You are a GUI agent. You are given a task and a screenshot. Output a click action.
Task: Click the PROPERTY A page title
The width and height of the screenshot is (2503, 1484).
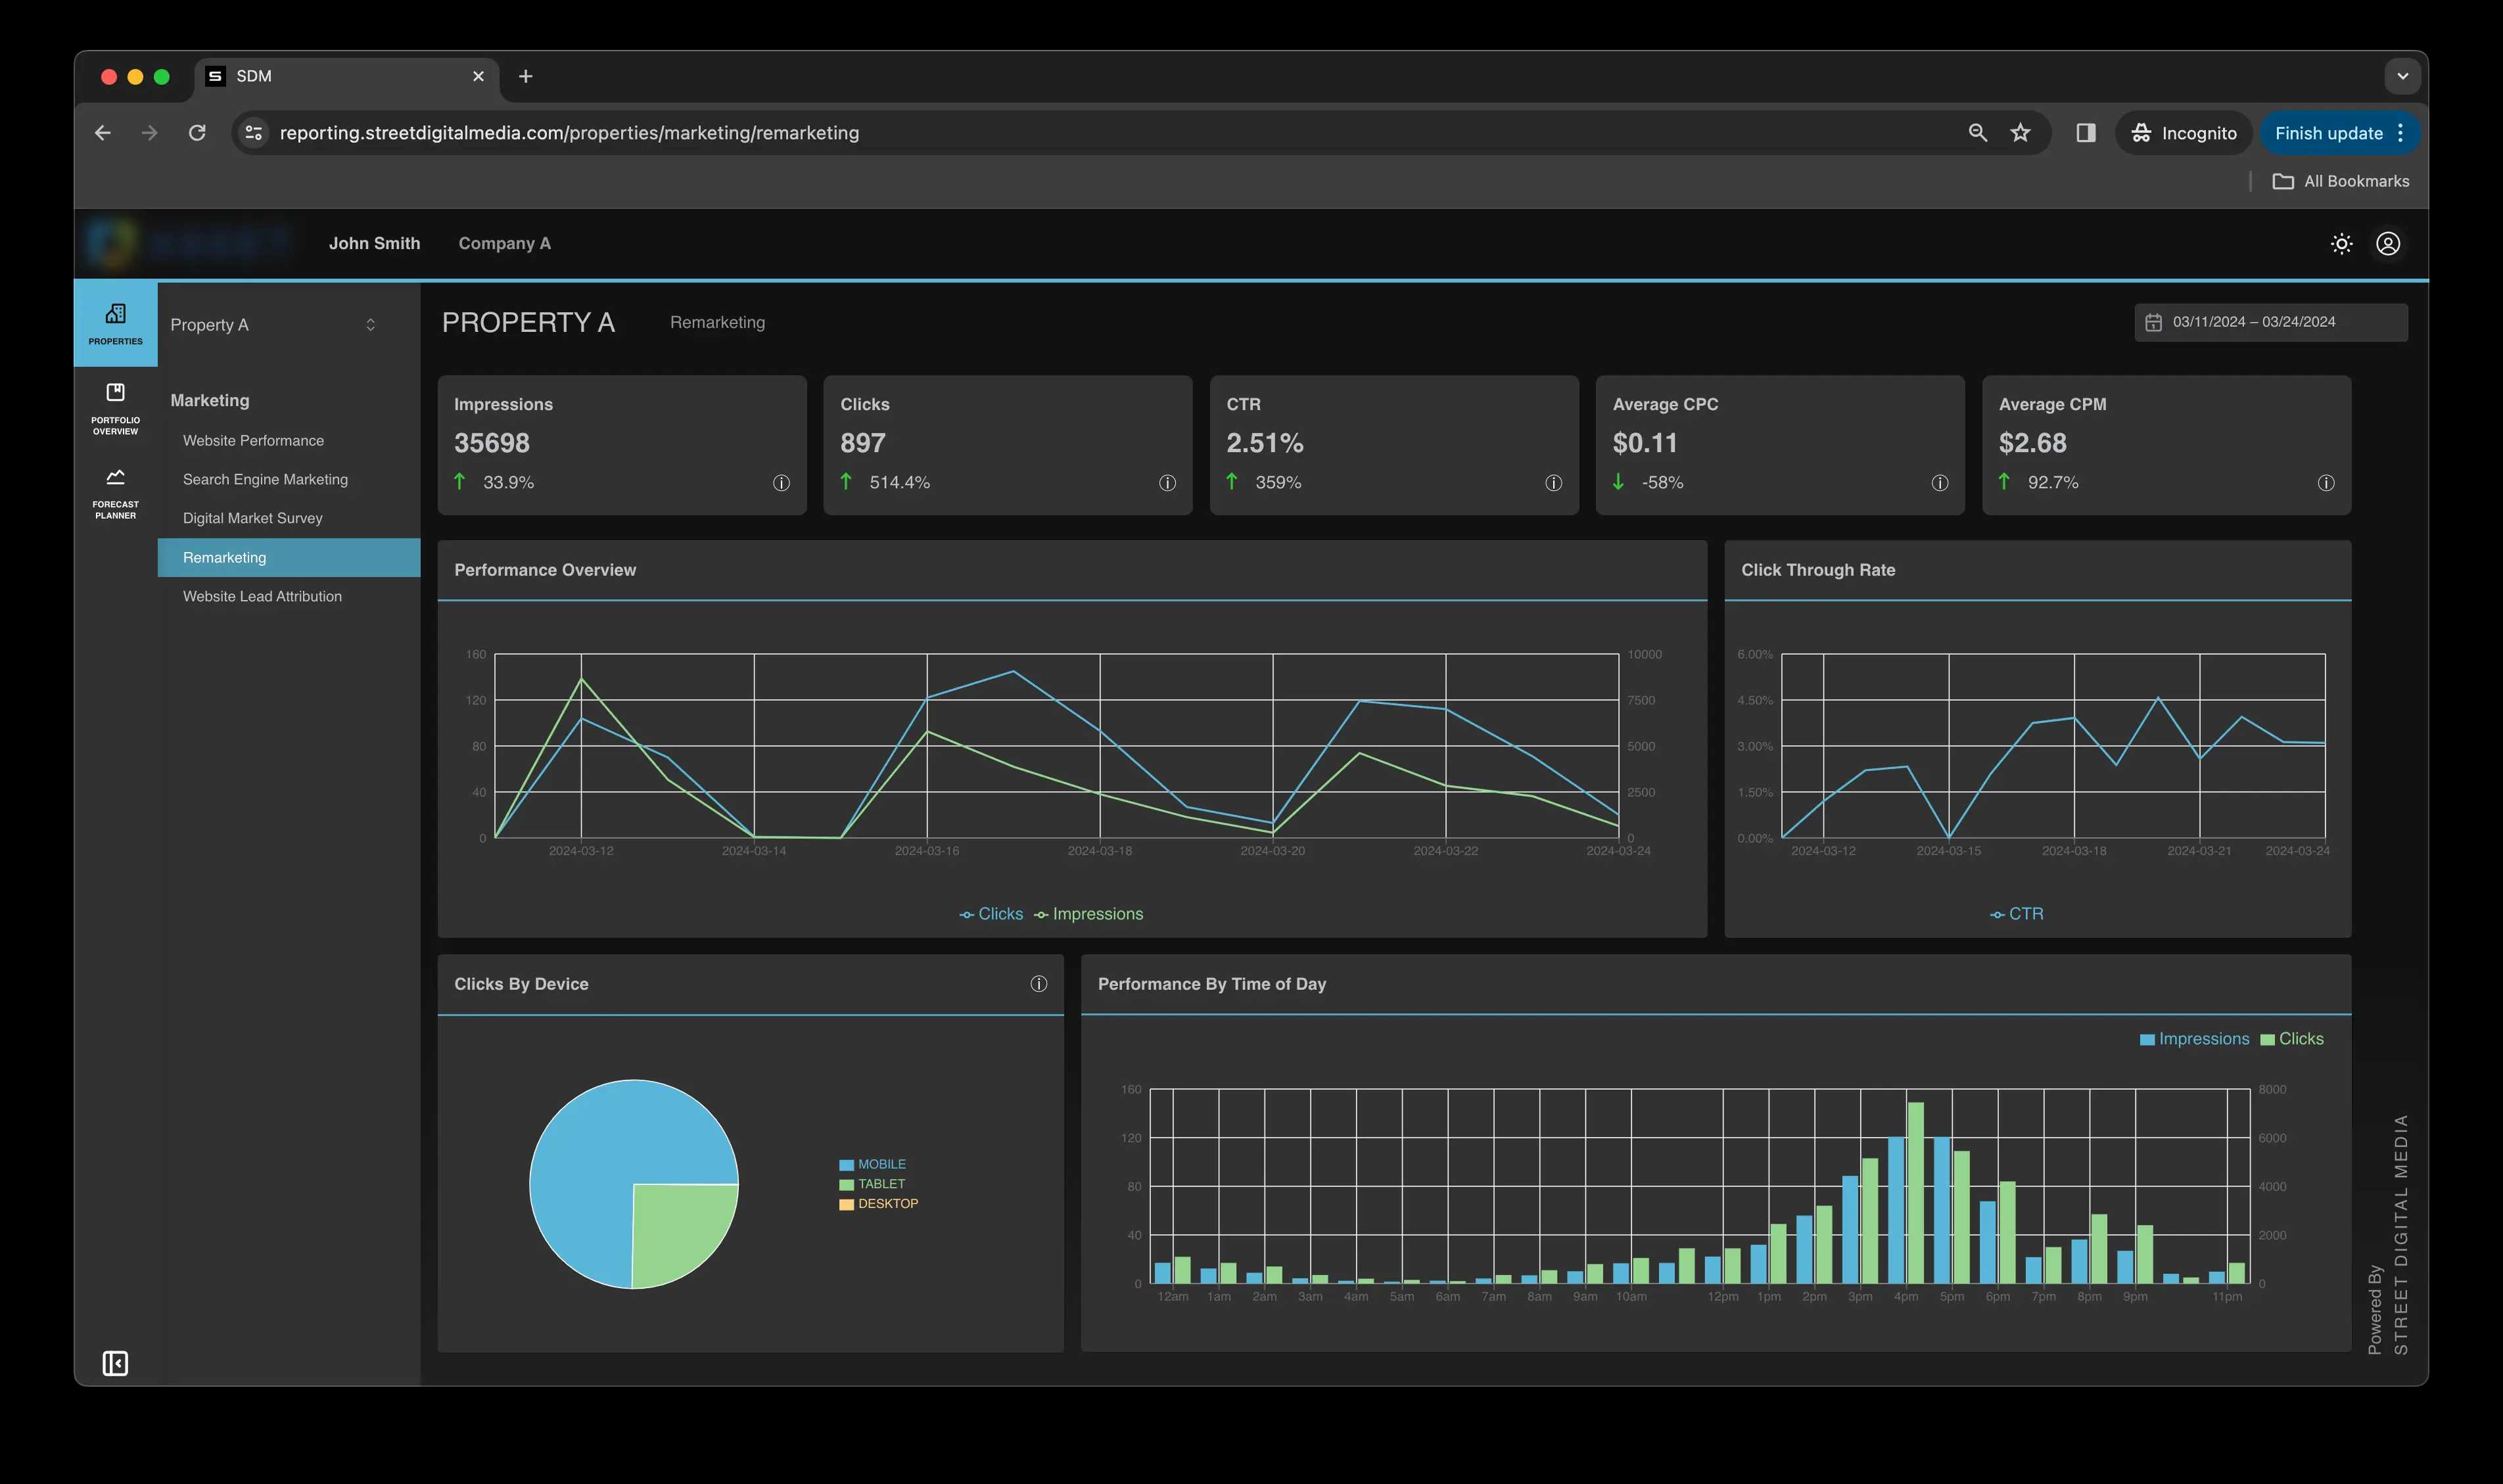tap(528, 322)
